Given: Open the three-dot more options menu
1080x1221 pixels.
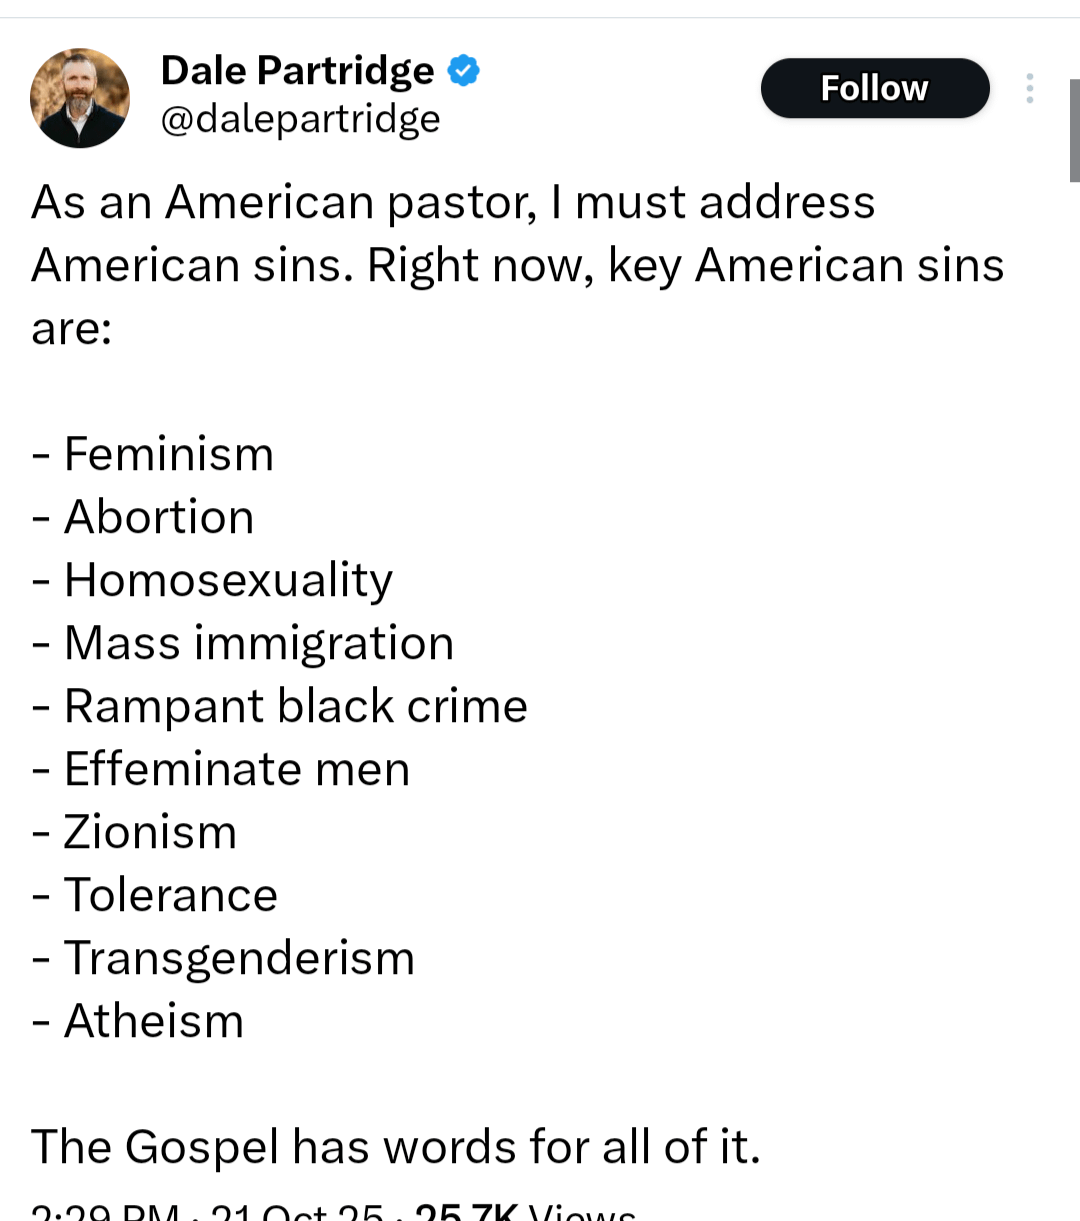Looking at the screenshot, I should click(x=1029, y=89).
